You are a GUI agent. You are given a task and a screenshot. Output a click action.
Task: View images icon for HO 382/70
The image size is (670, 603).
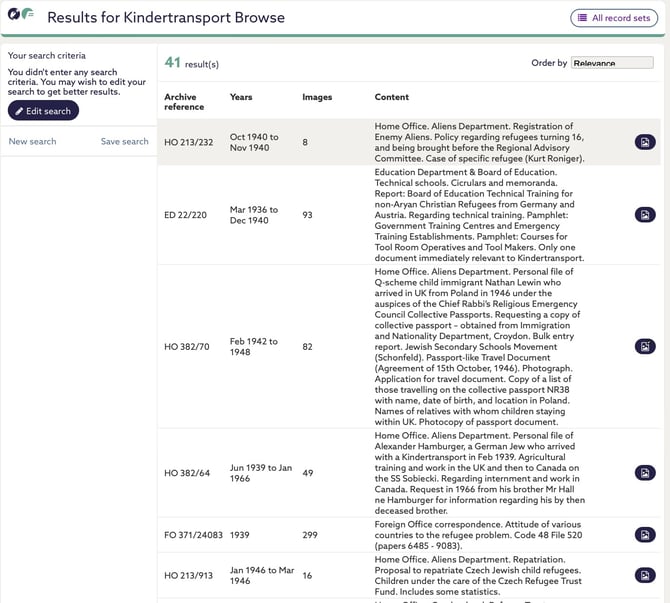tap(645, 346)
